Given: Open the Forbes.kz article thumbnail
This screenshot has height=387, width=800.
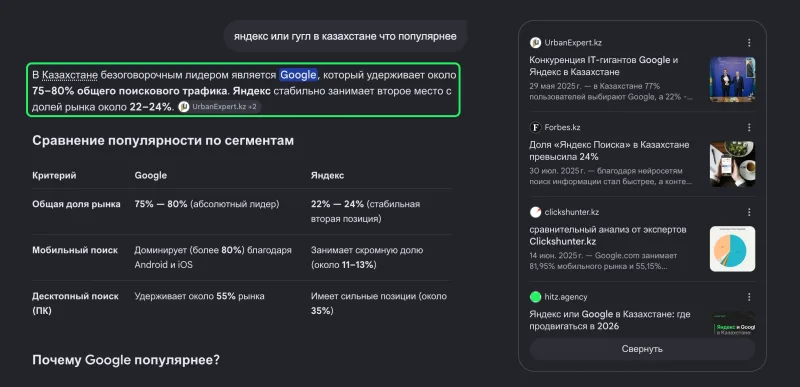Looking at the screenshot, I should click(732, 164).
